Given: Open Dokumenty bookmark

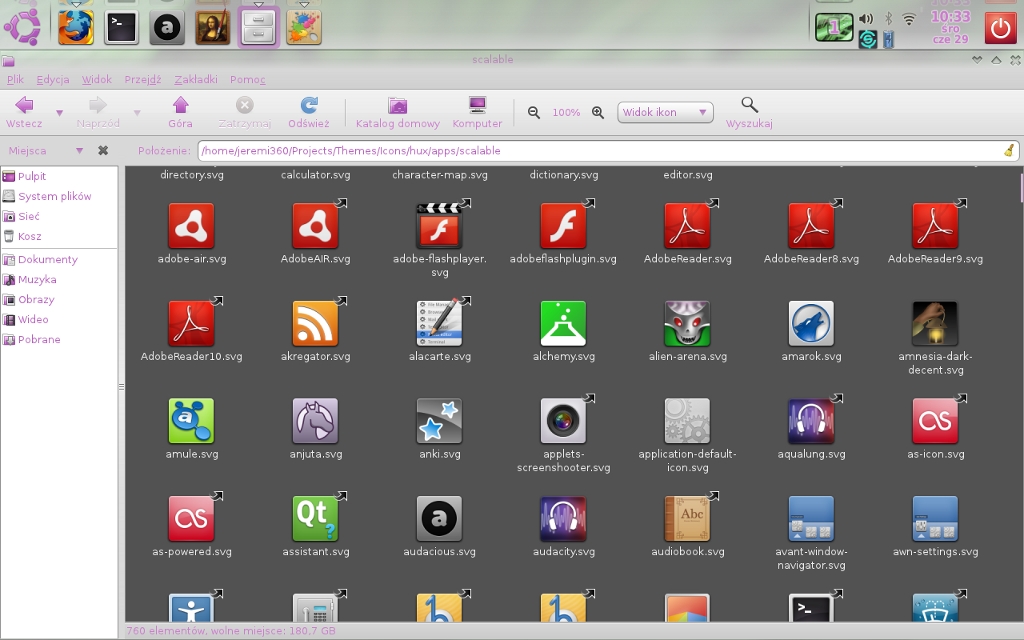Looking at the screenshot, I should pyautogui.click(x=40, y=259).
